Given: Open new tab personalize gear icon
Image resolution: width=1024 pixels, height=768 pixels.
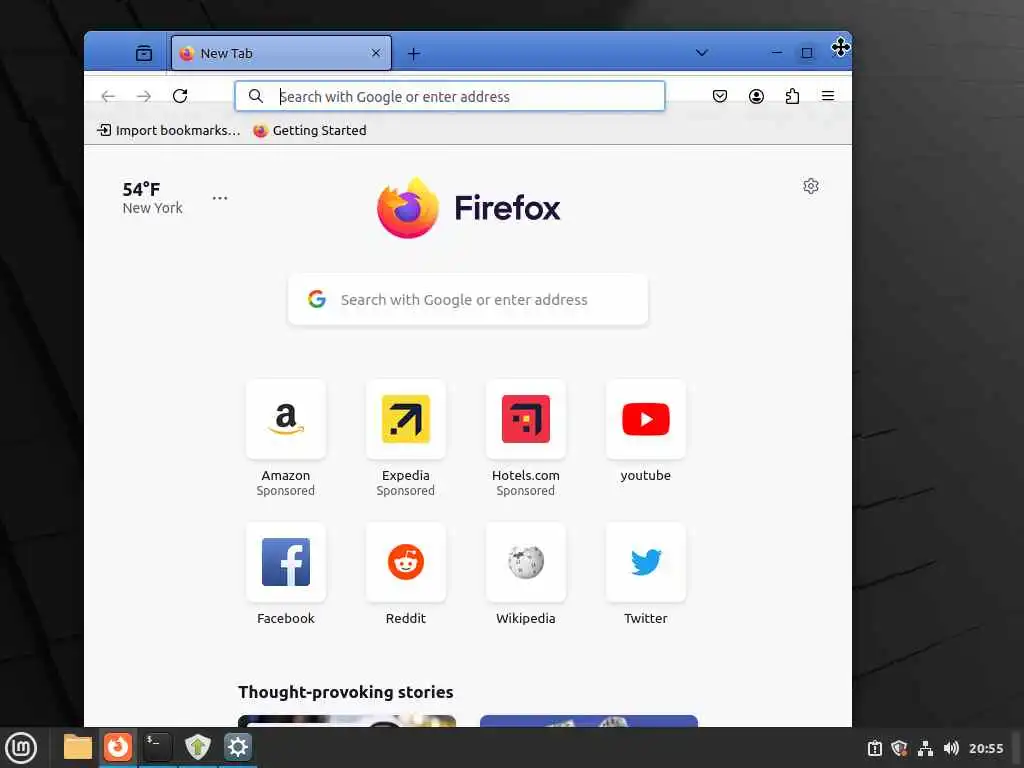Looking at the screenshot, I should [811, 186].
